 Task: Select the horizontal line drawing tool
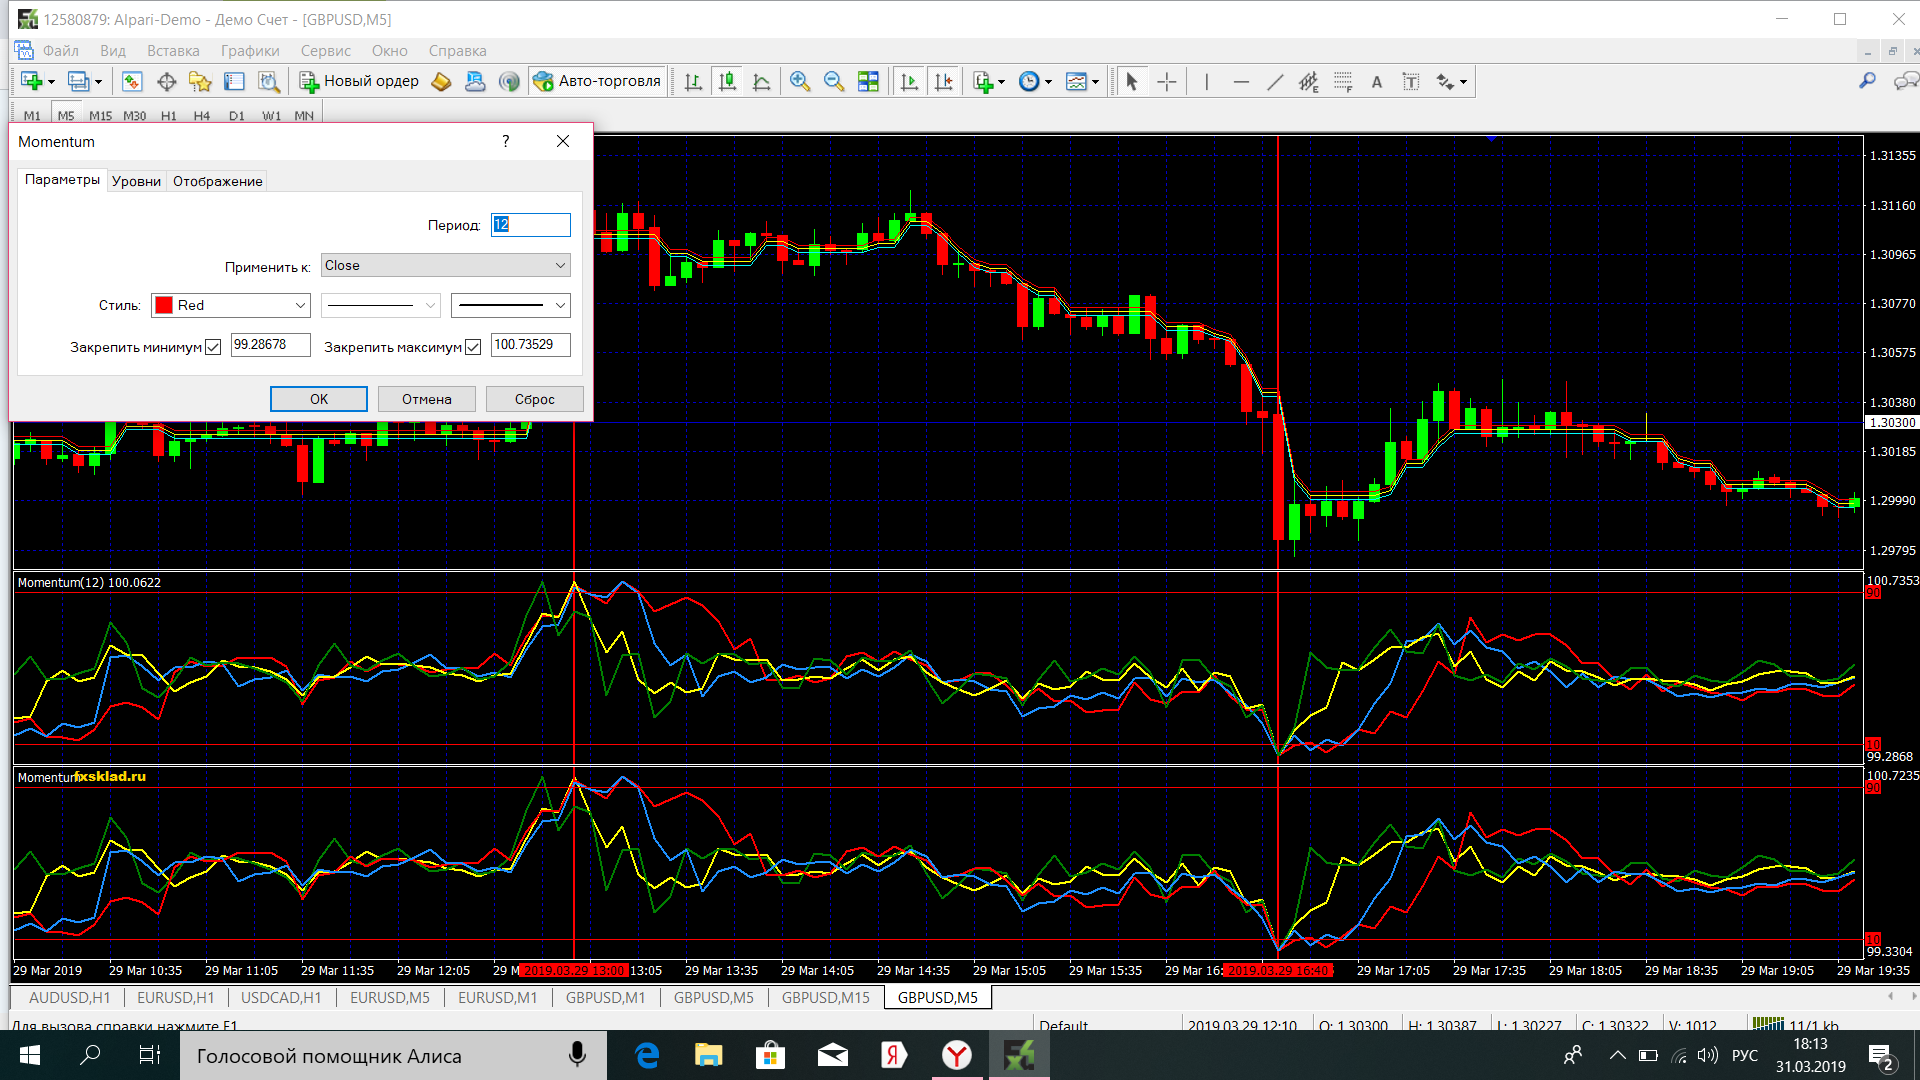click(x=1240, y=82)
